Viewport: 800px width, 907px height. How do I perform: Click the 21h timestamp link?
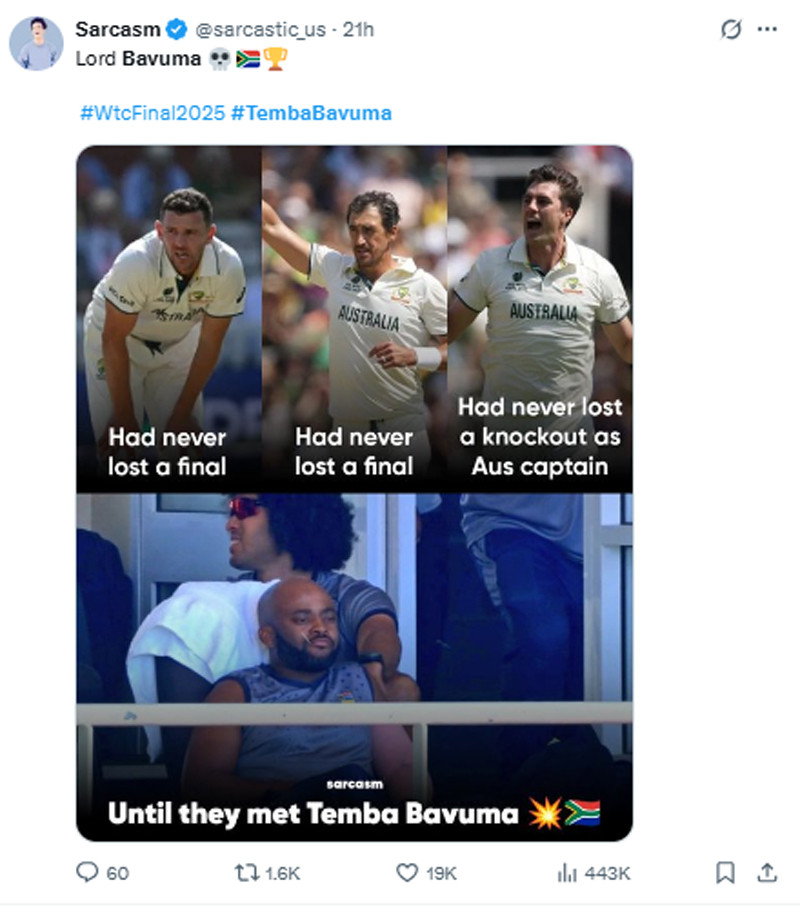pyautogui.click(x=358, y=29)
